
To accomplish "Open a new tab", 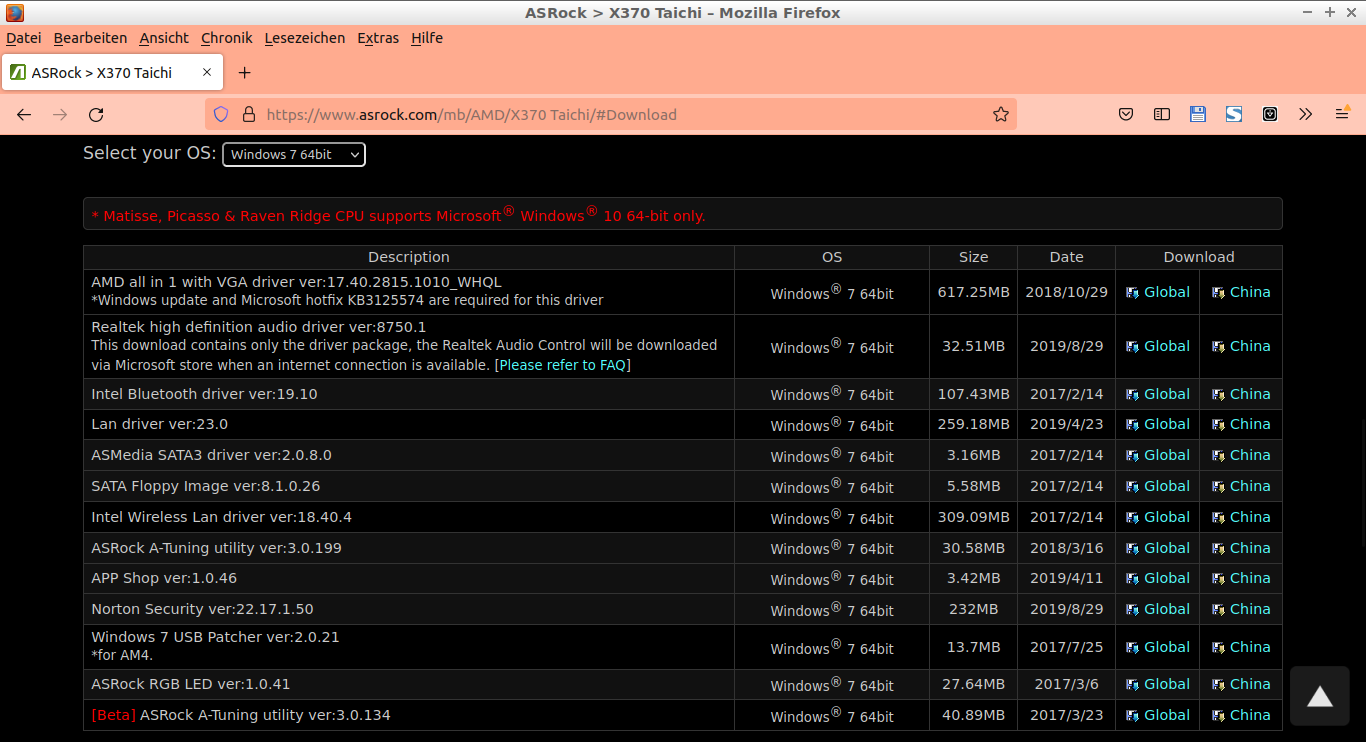I will (x=244, y=73).
